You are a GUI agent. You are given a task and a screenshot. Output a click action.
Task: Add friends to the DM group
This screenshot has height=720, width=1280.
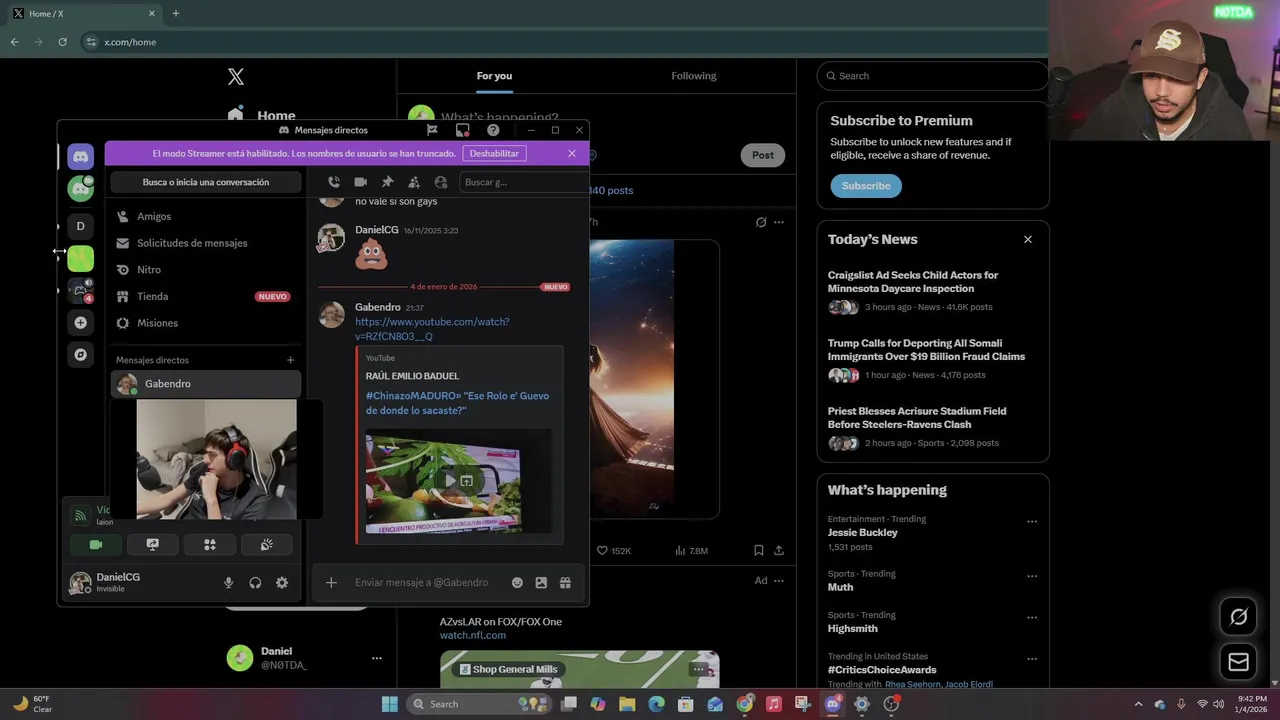point(414,182)
